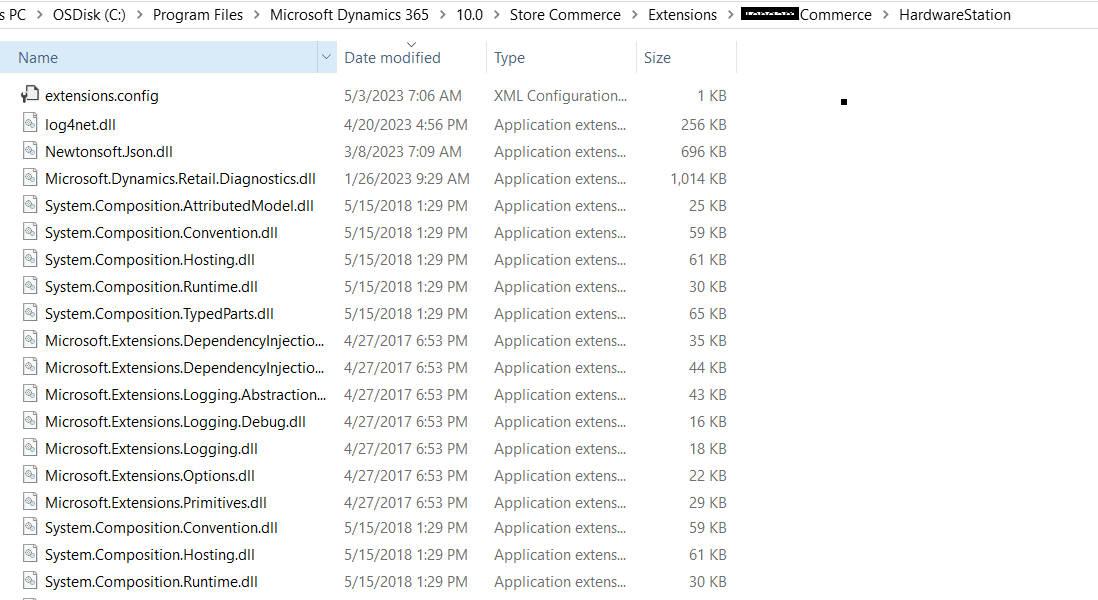Click the System.Composition.AttributedModel.dll file icon
The height and width of the screenshot is (600, 1098).
click(29, 204)
